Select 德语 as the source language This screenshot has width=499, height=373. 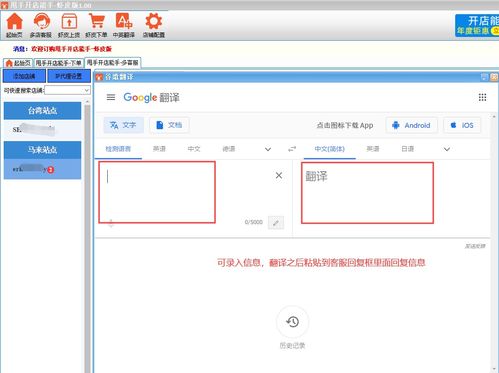coord(229,149)
